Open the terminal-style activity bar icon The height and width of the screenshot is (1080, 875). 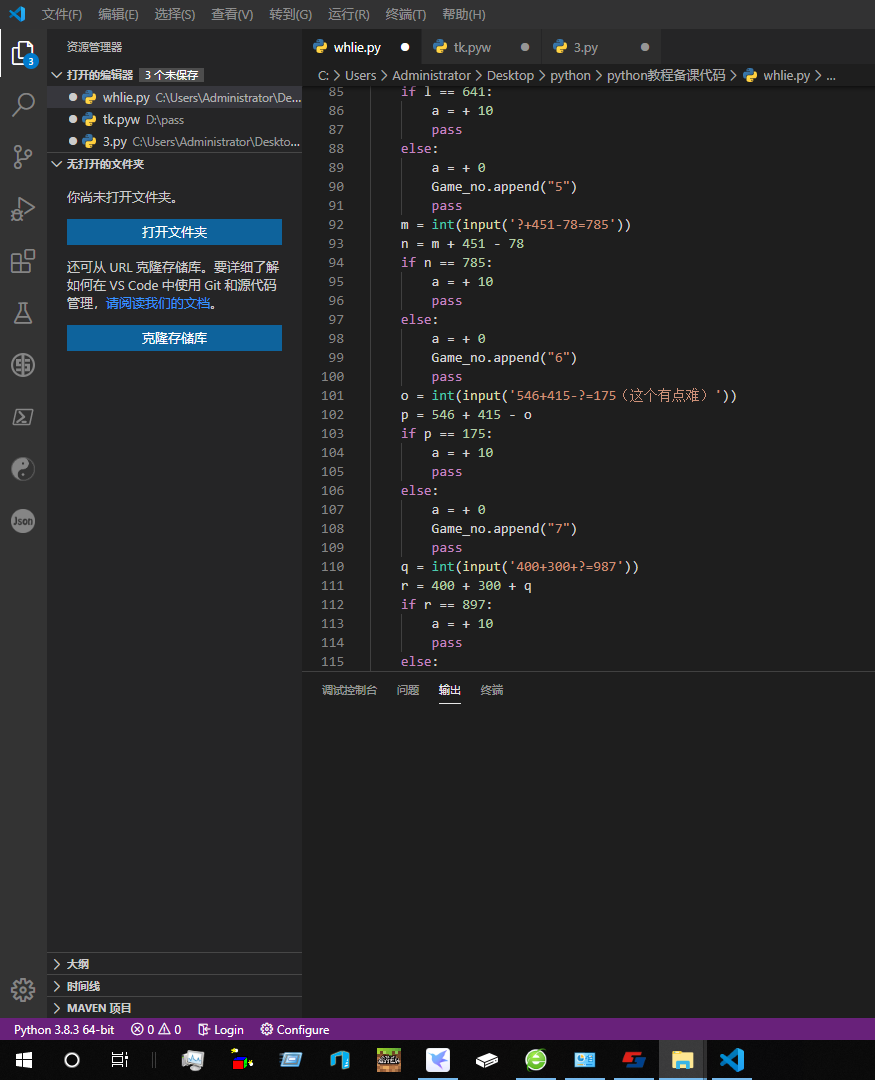(x=23, y=417)
